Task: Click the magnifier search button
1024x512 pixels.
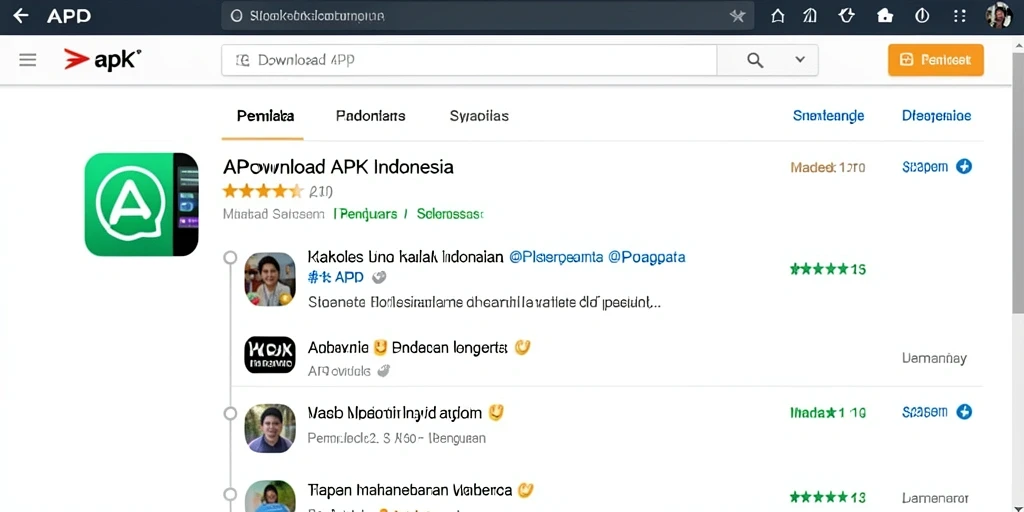Action: [755, 60]
